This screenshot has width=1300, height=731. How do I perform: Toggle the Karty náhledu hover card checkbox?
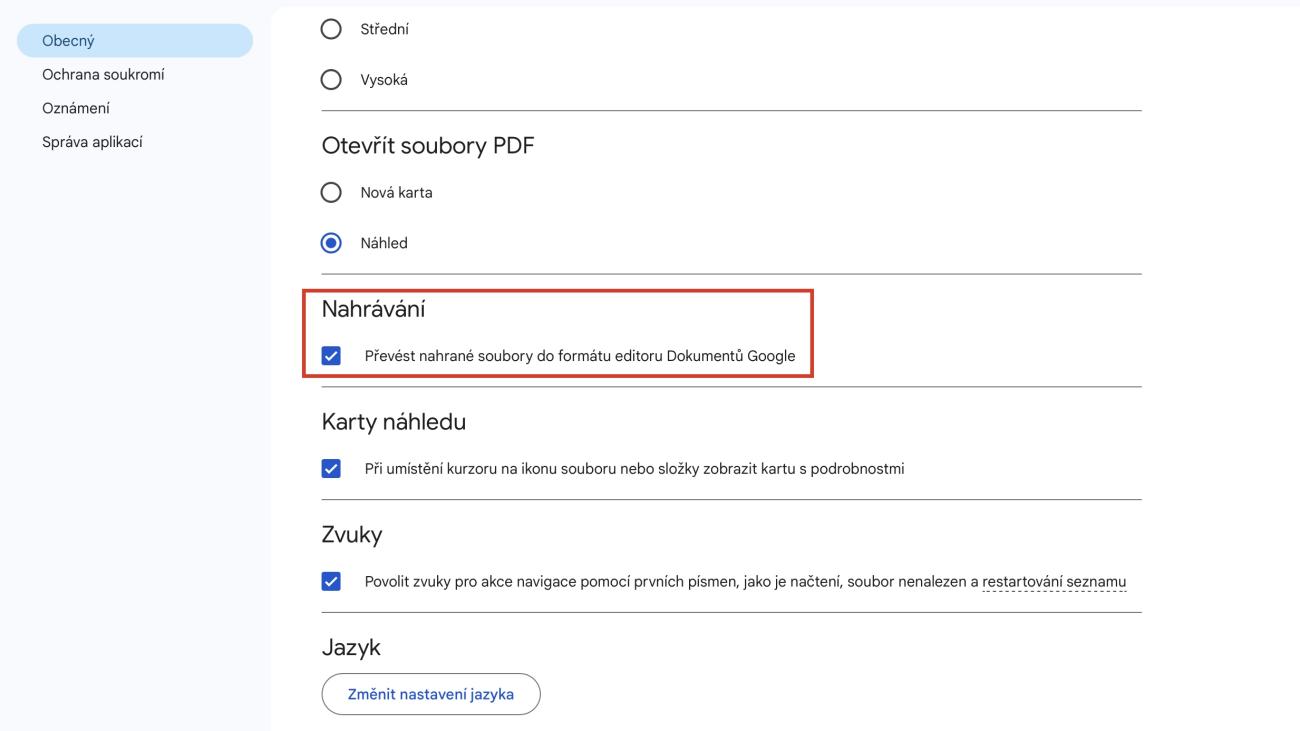coord(331,468)
